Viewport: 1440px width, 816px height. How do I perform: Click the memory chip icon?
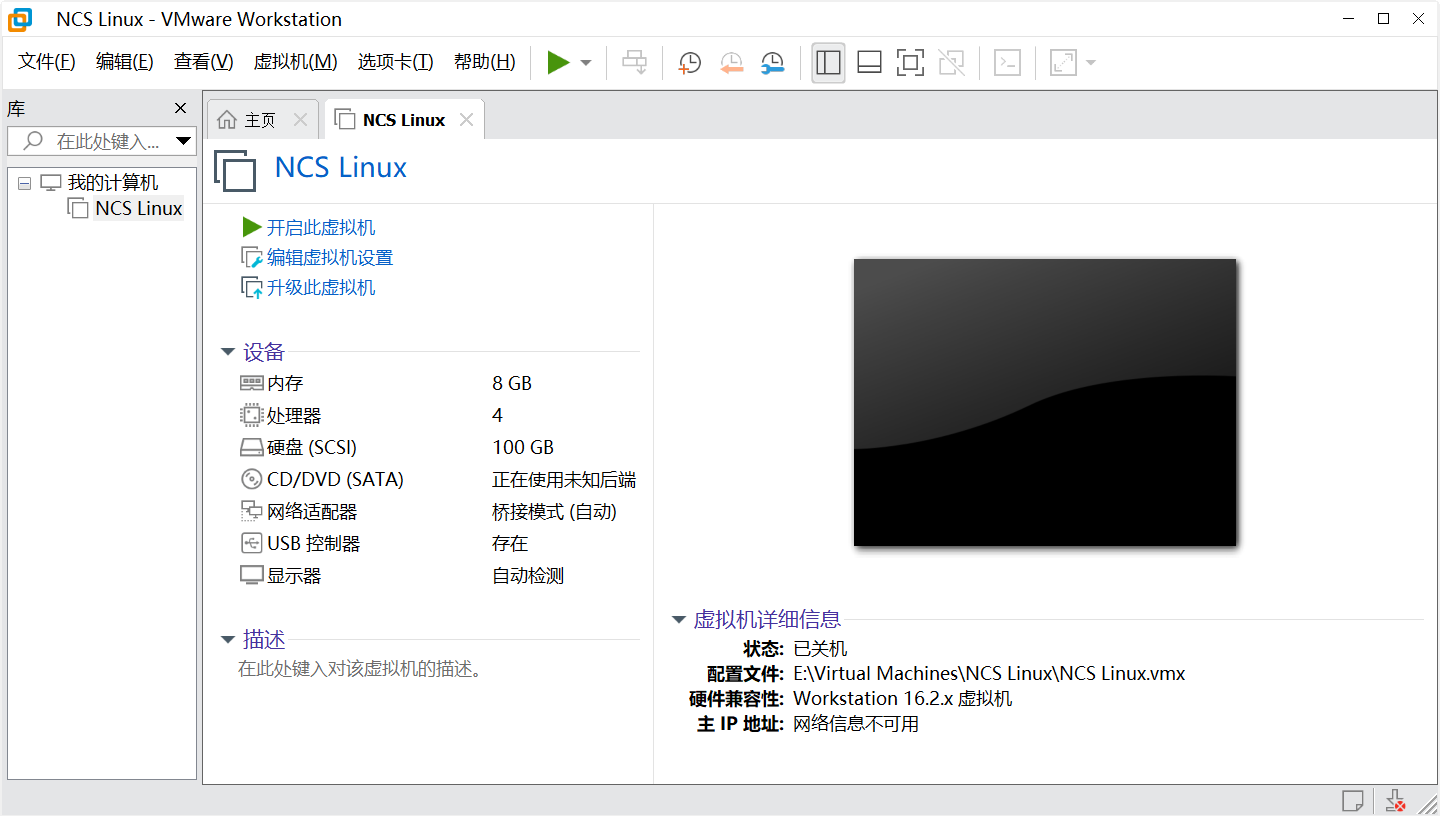pos(251,383)
